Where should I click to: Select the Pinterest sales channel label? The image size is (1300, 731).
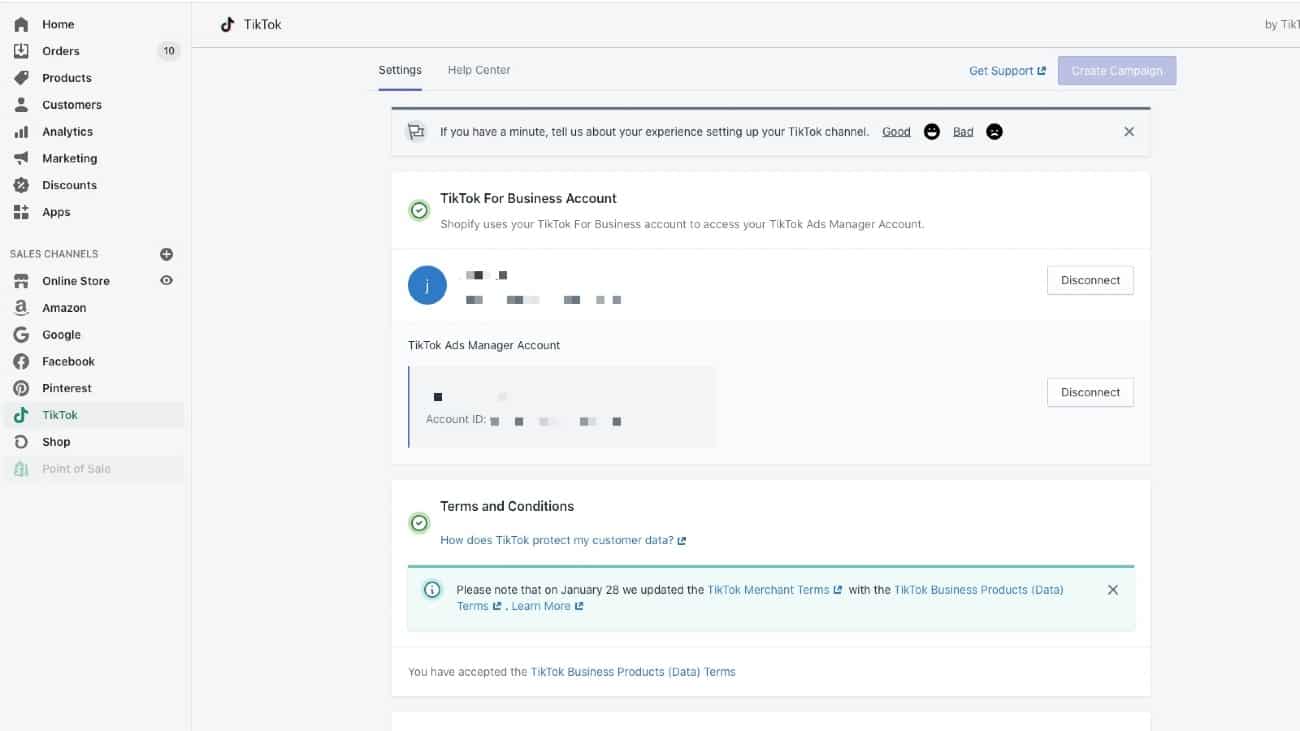tap(67, 388)
